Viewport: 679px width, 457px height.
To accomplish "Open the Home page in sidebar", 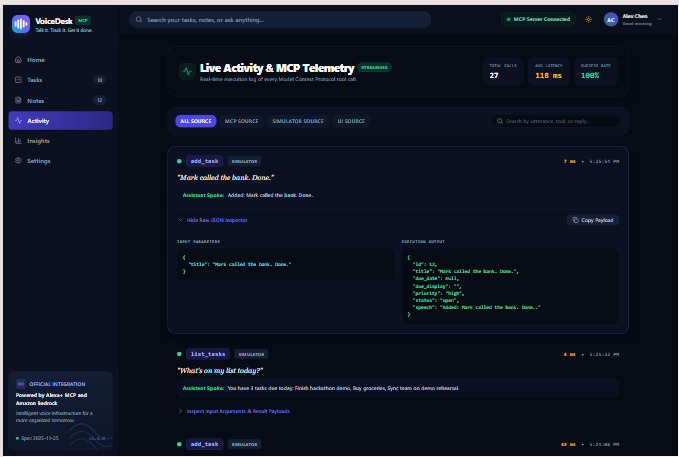I will click(61, 60).
